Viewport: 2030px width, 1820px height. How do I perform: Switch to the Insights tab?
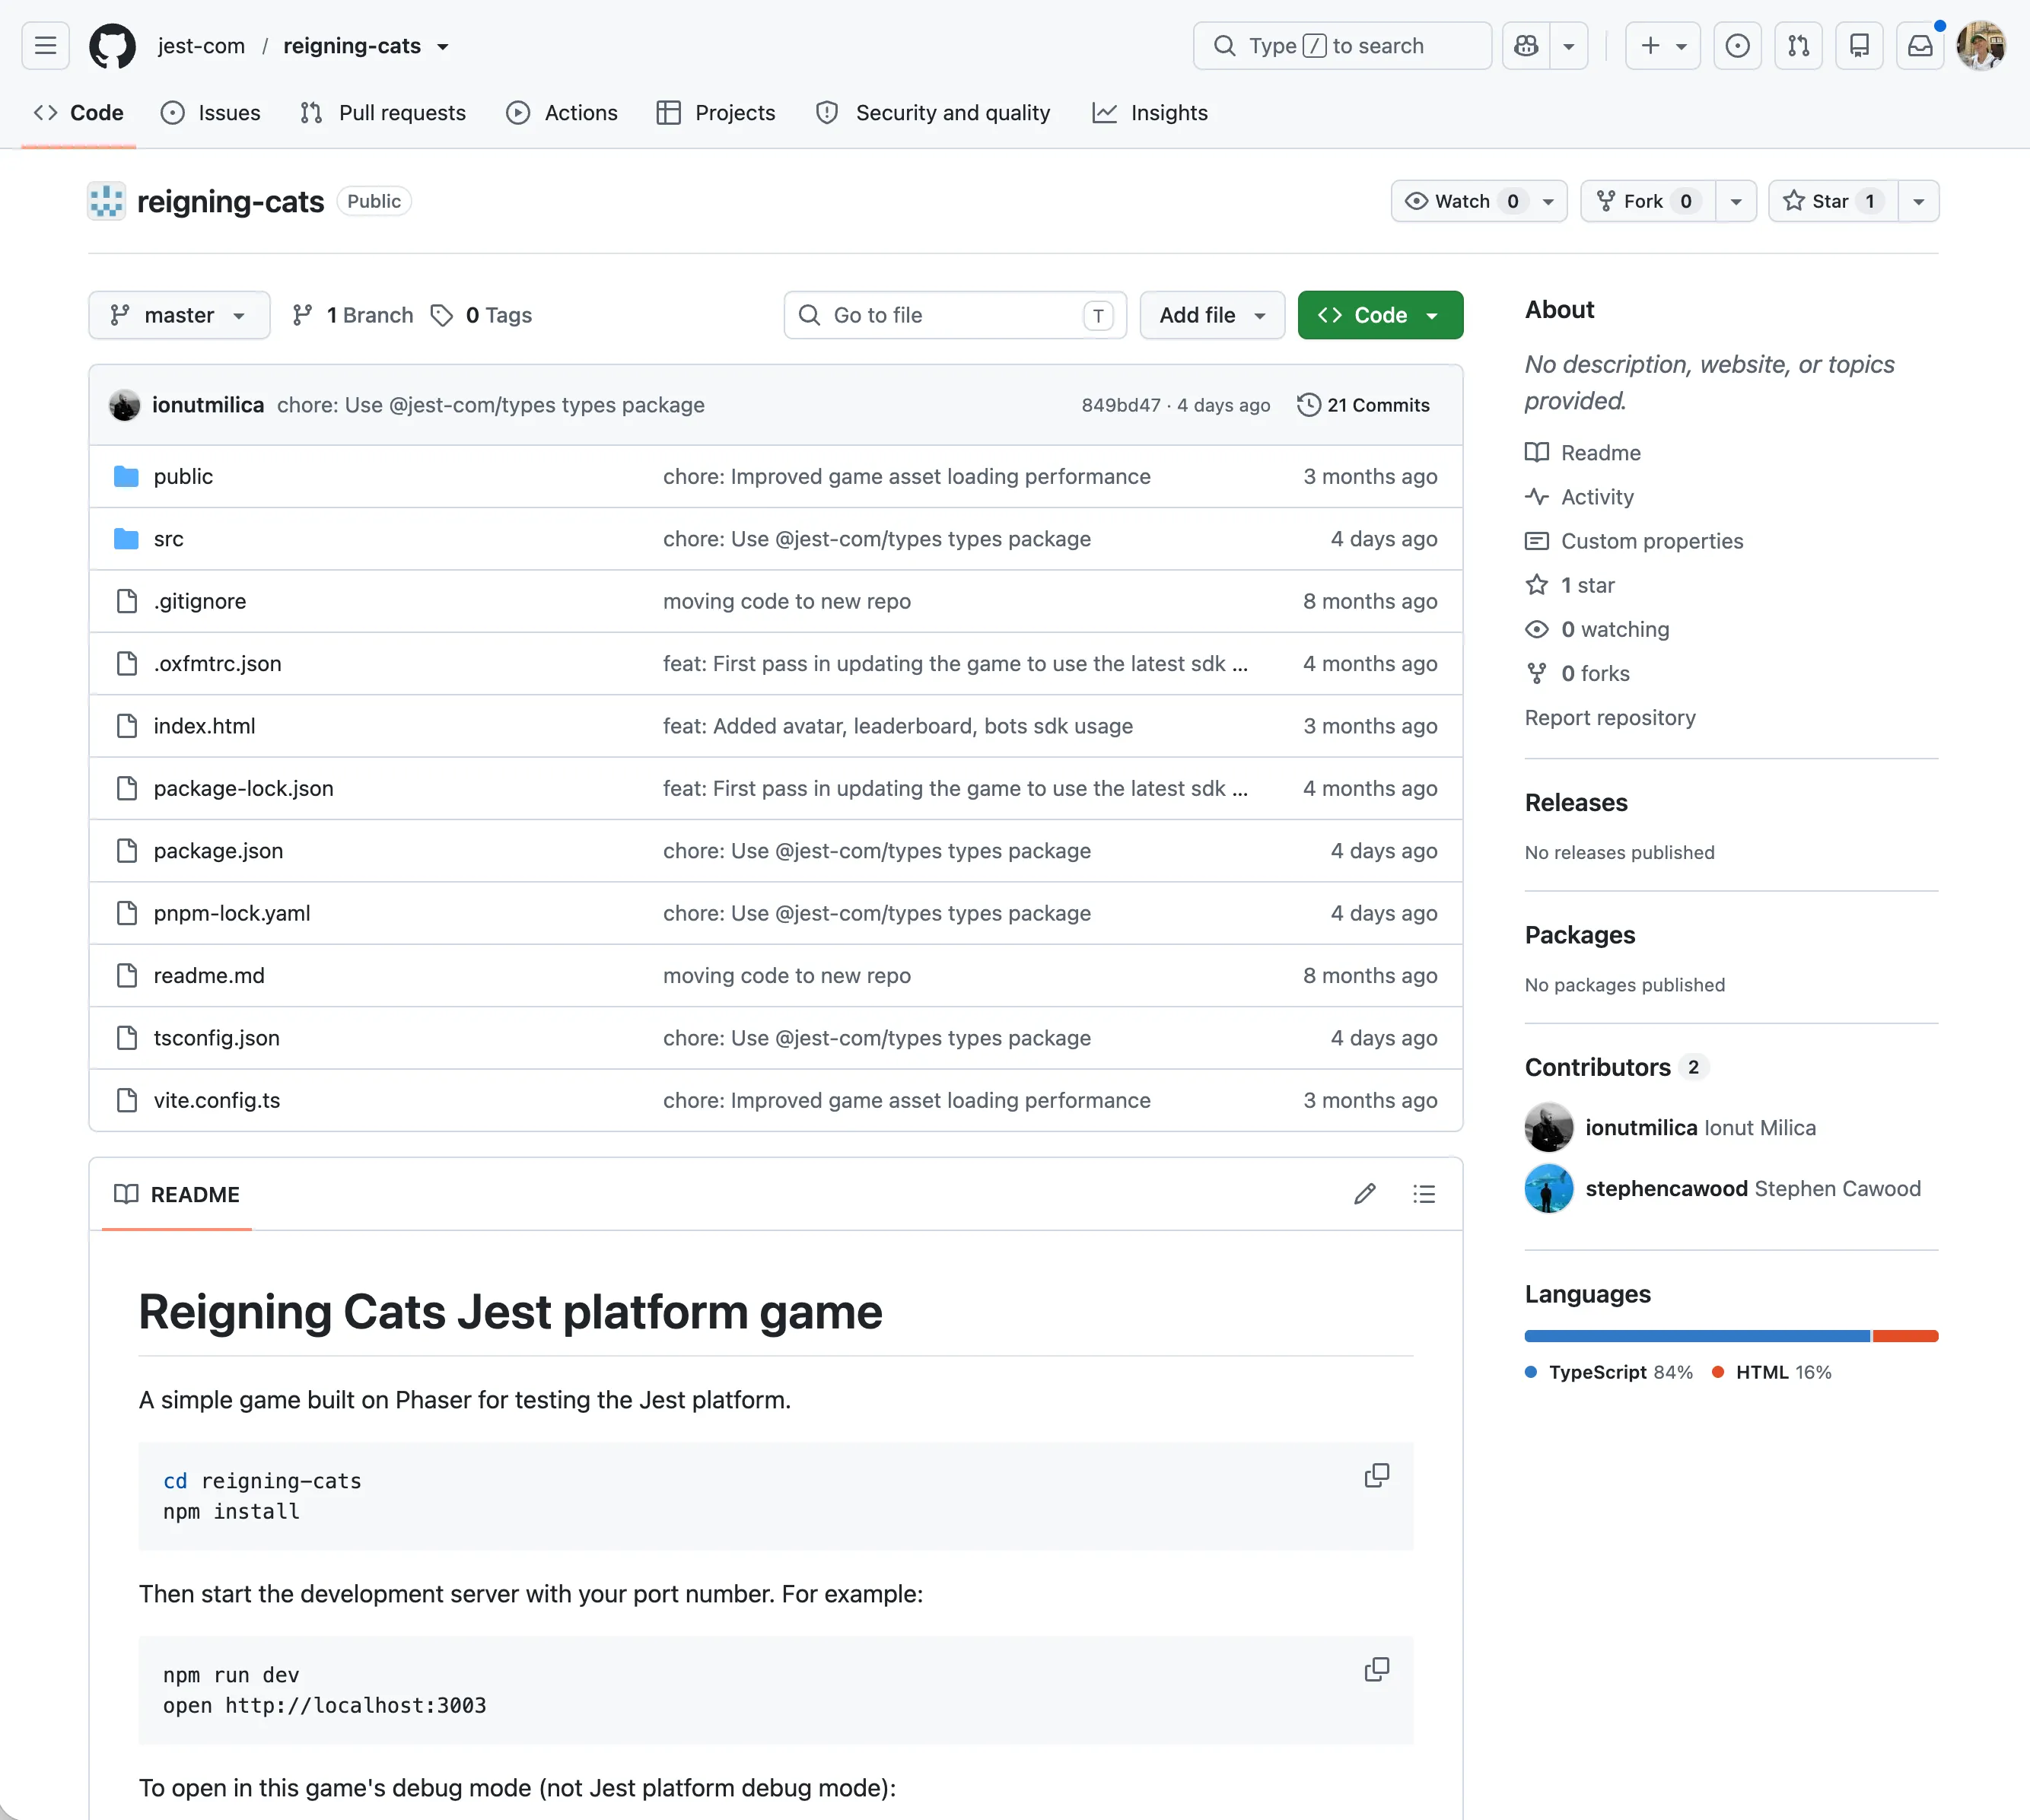(1150, 113)
